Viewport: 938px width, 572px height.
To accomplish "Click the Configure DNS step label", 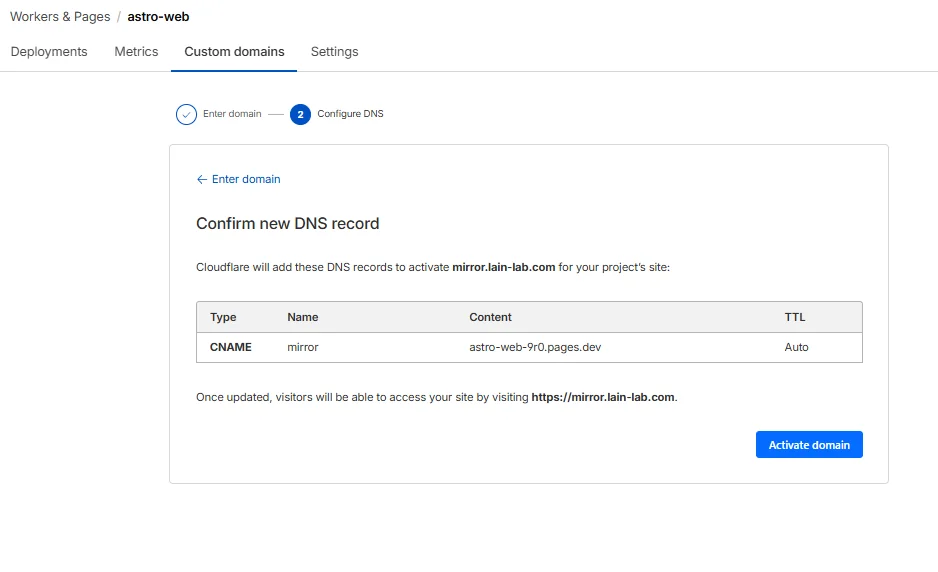I will [351, 114].
